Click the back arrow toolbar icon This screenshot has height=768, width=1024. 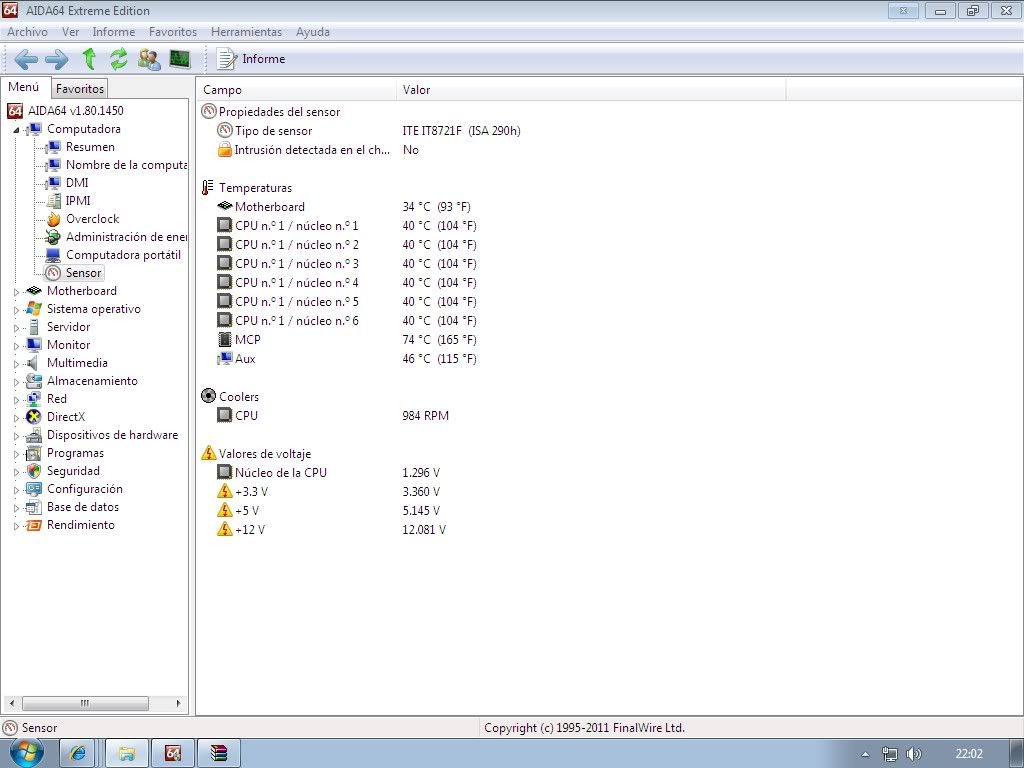coord(26,59)
